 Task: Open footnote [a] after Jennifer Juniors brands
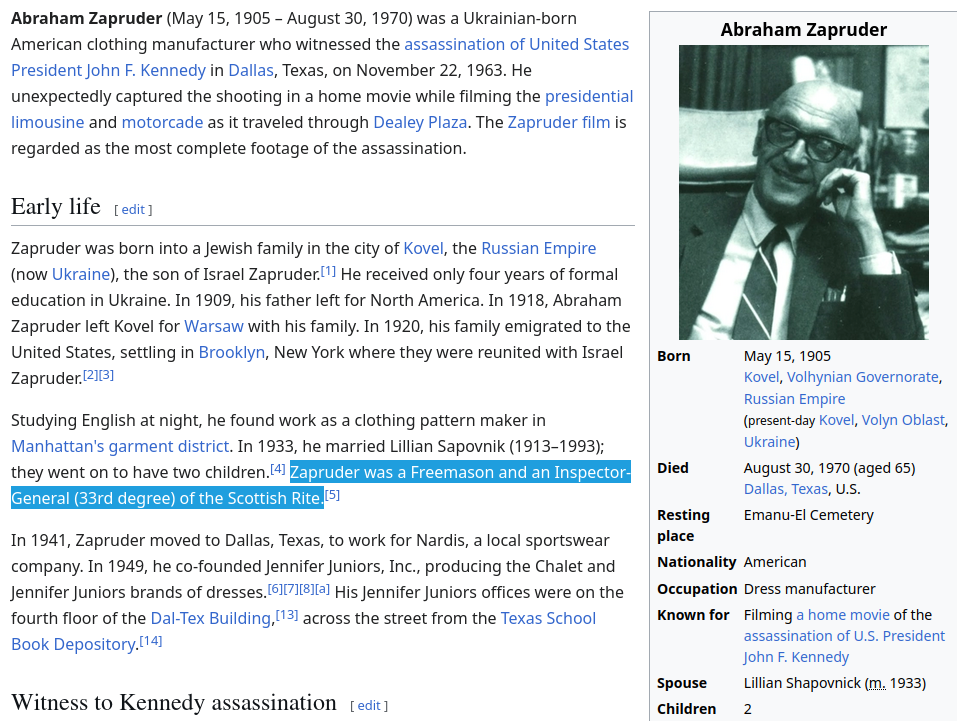(x=322, y=589)
